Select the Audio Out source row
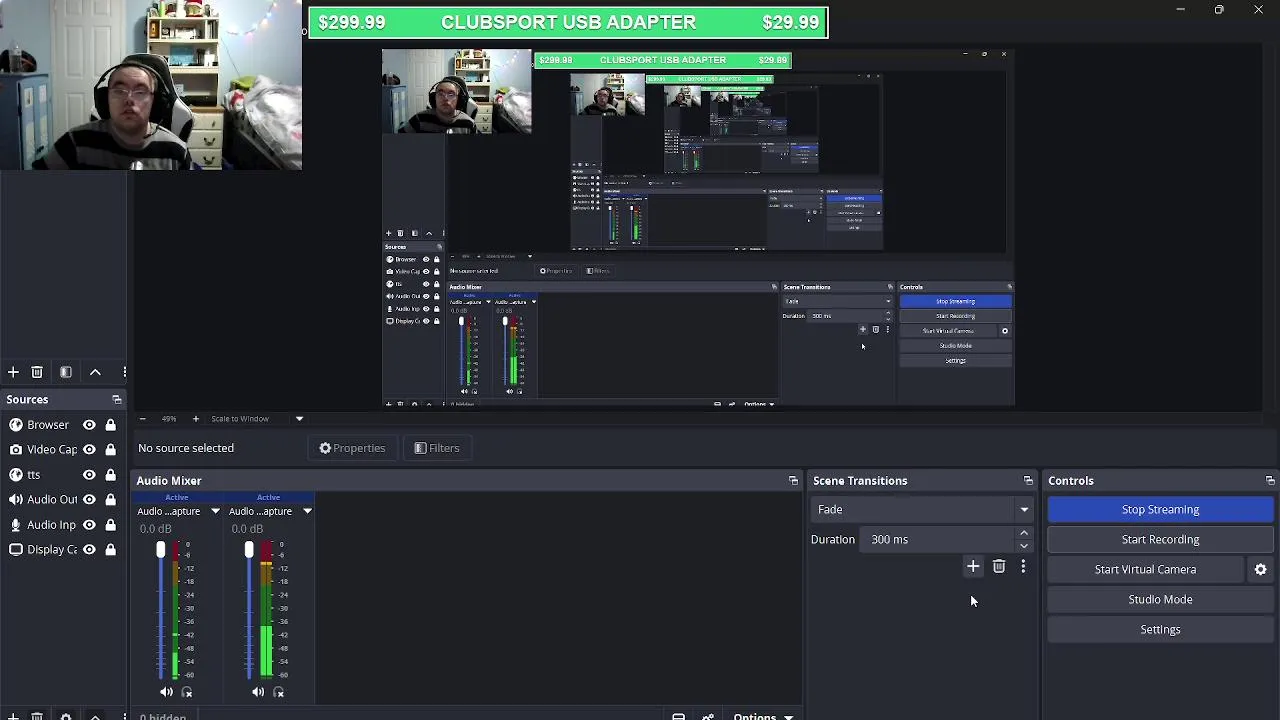The image size is (1280, 720). click(x=62, y=500)
